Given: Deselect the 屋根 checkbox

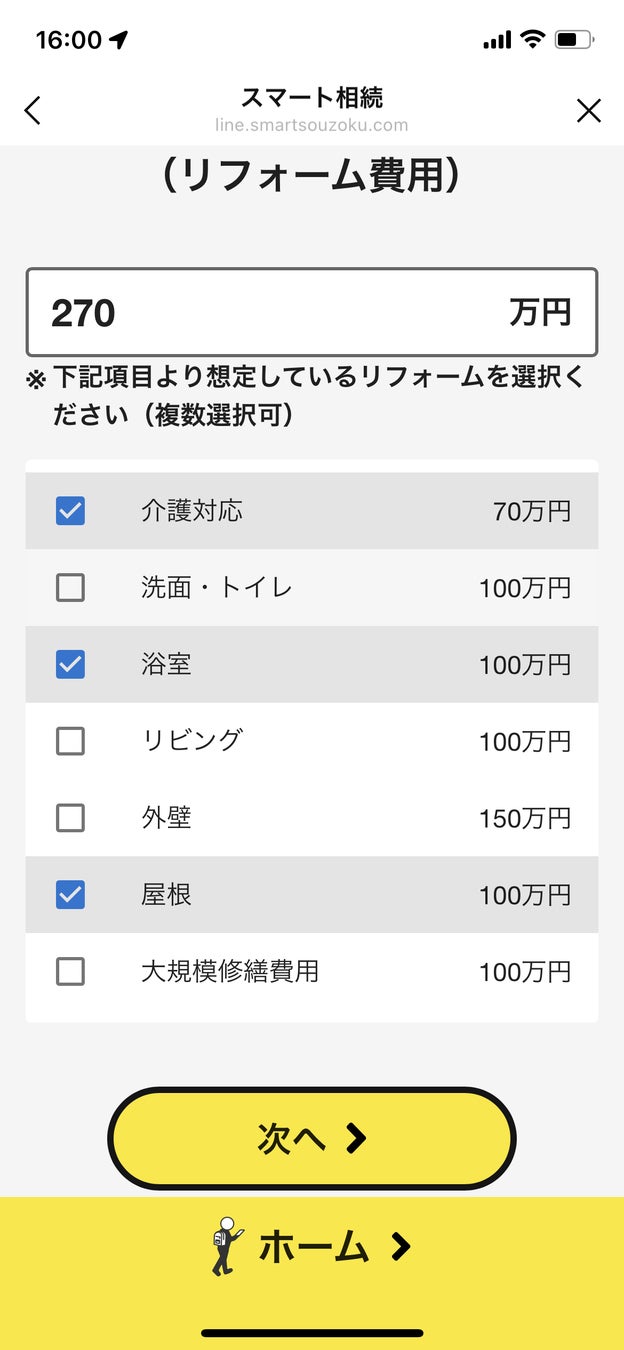Looking at the screenshot, I should click(x=70, y=895).
